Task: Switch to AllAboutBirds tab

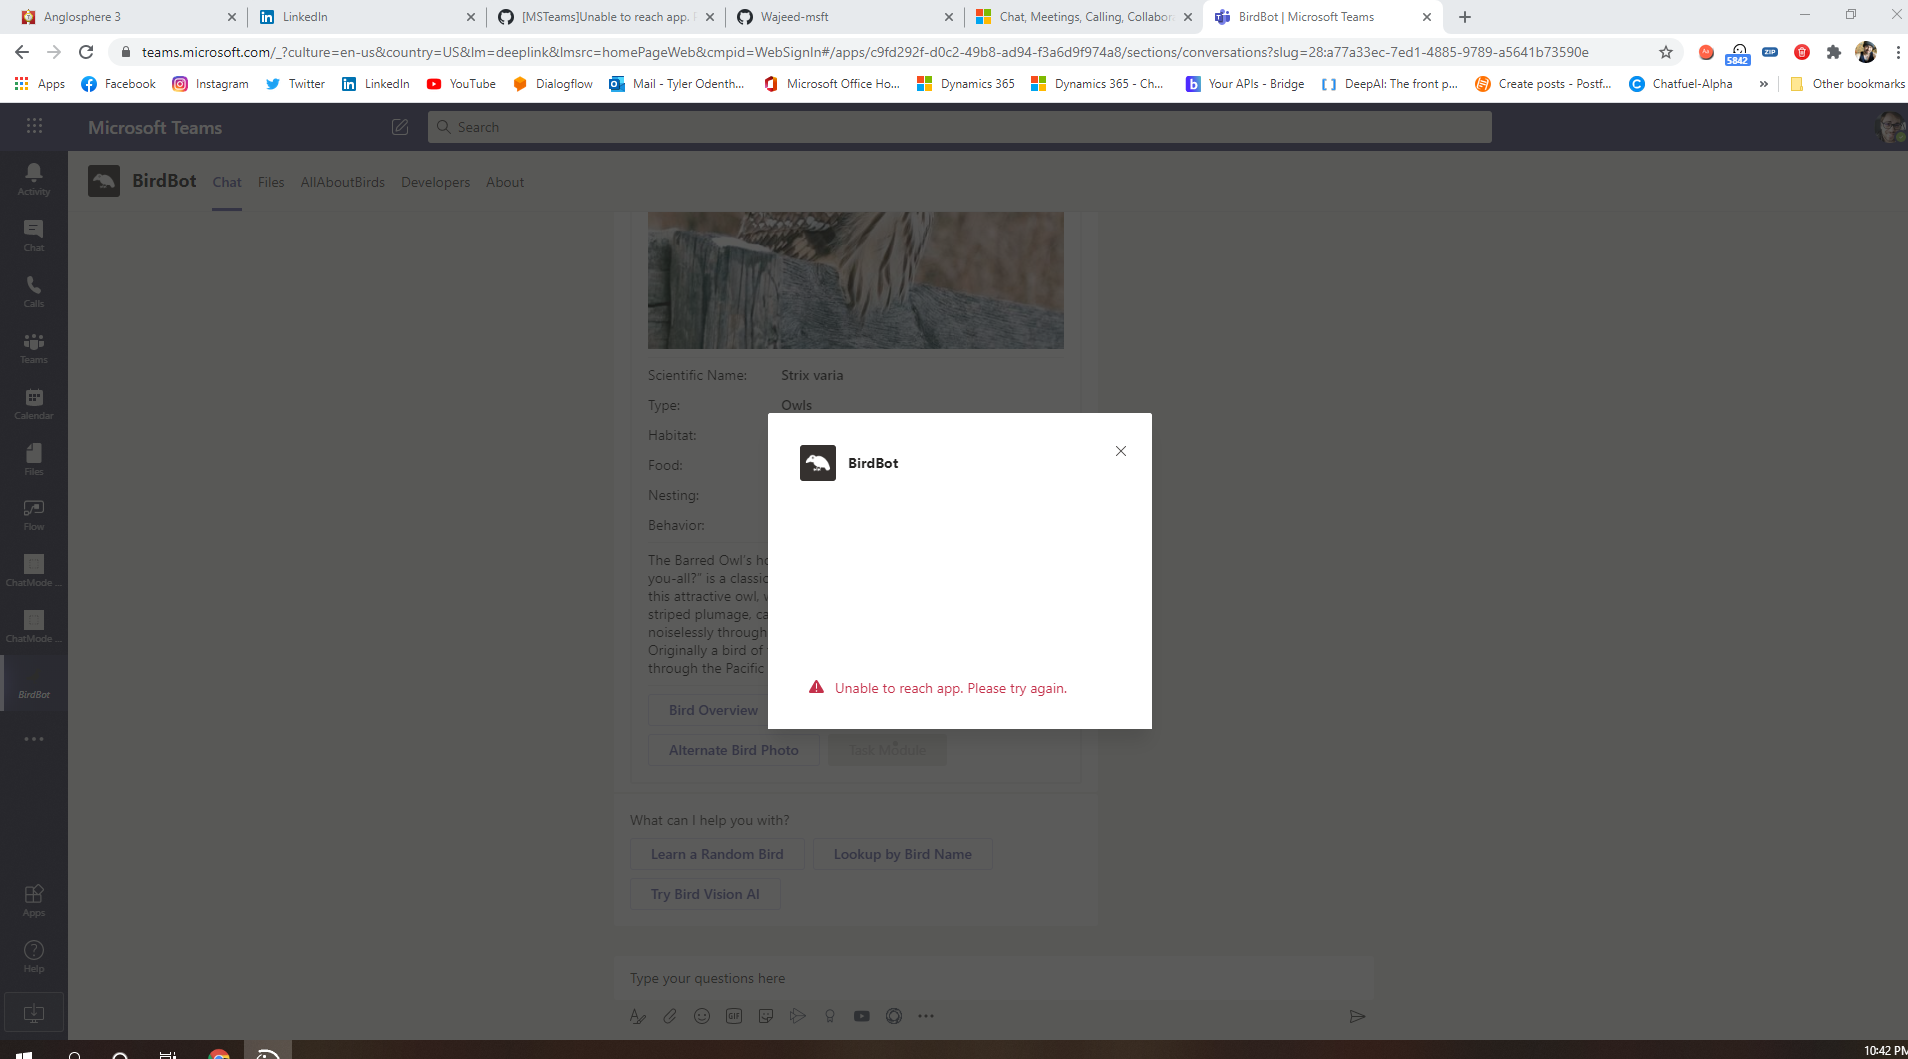Action: click(342, 182)
